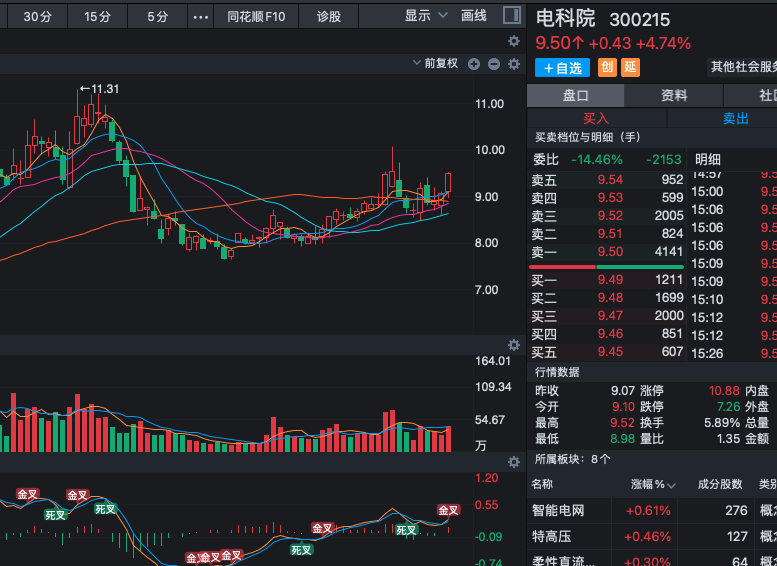Activate the 画线 drawing tool
777x566 pixels.
pyautogui.click(x=474, y=16)
